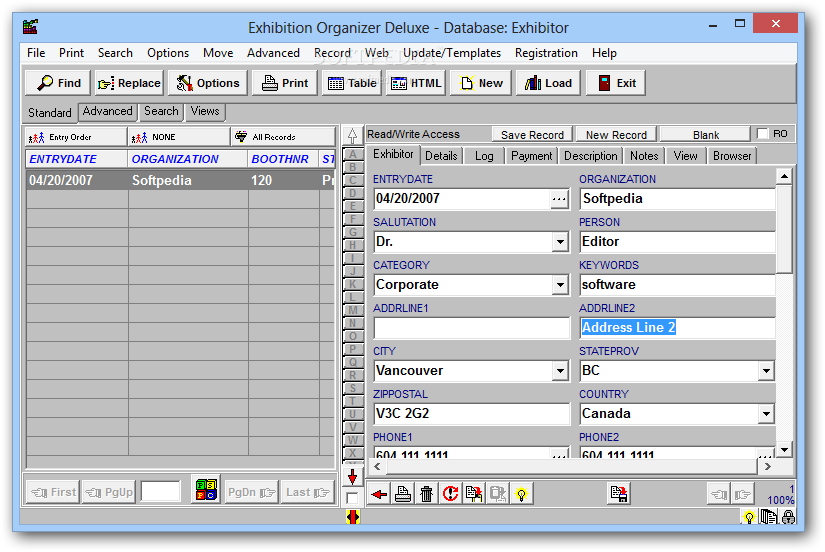Print current record with the printer icon

403,494
